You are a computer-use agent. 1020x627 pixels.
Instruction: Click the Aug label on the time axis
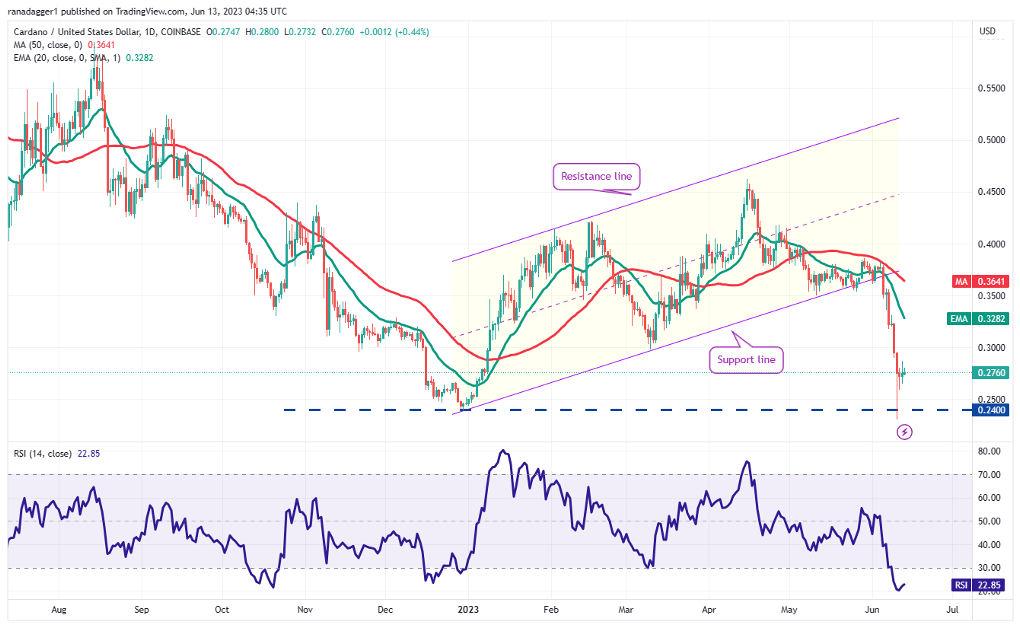59,609
